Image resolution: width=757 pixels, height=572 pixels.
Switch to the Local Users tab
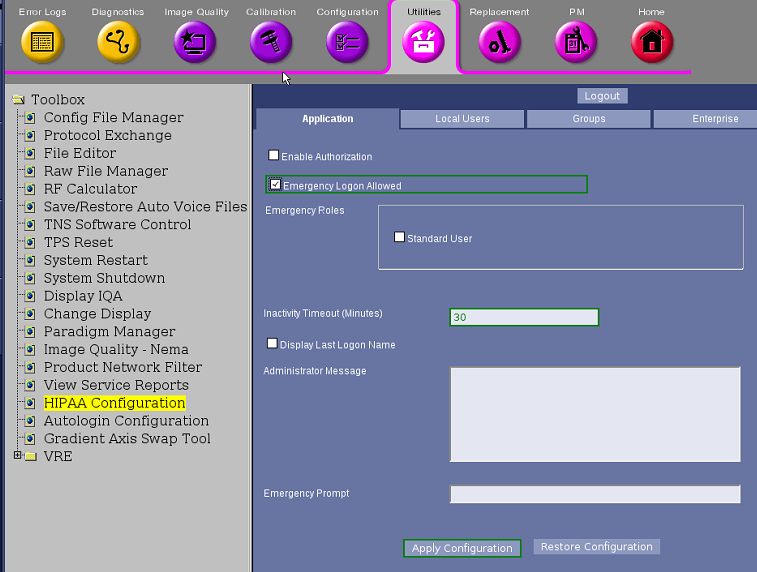pos(462,119)
